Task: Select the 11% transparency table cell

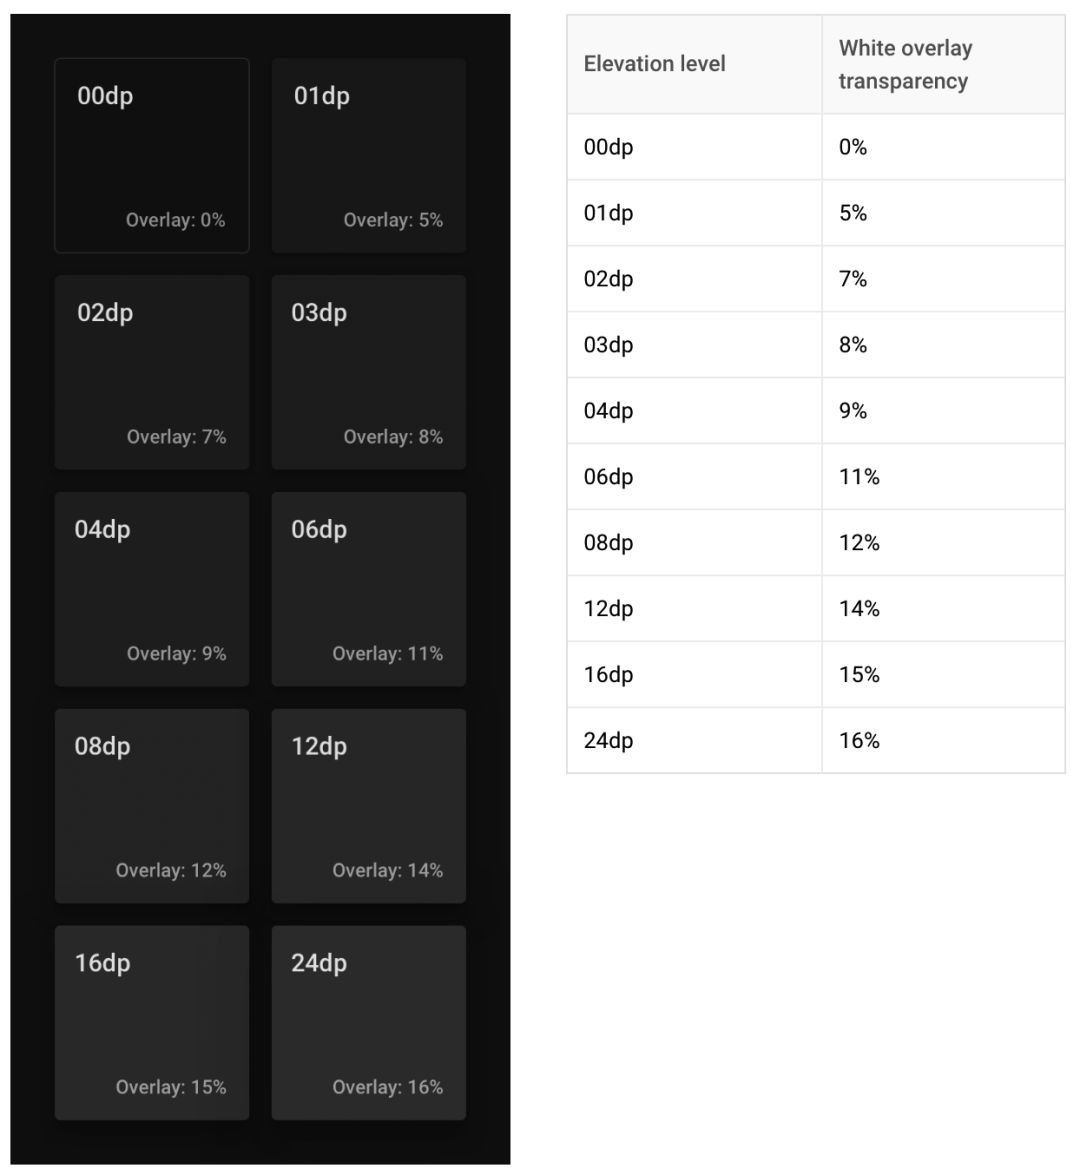Action: coord(859,477)
